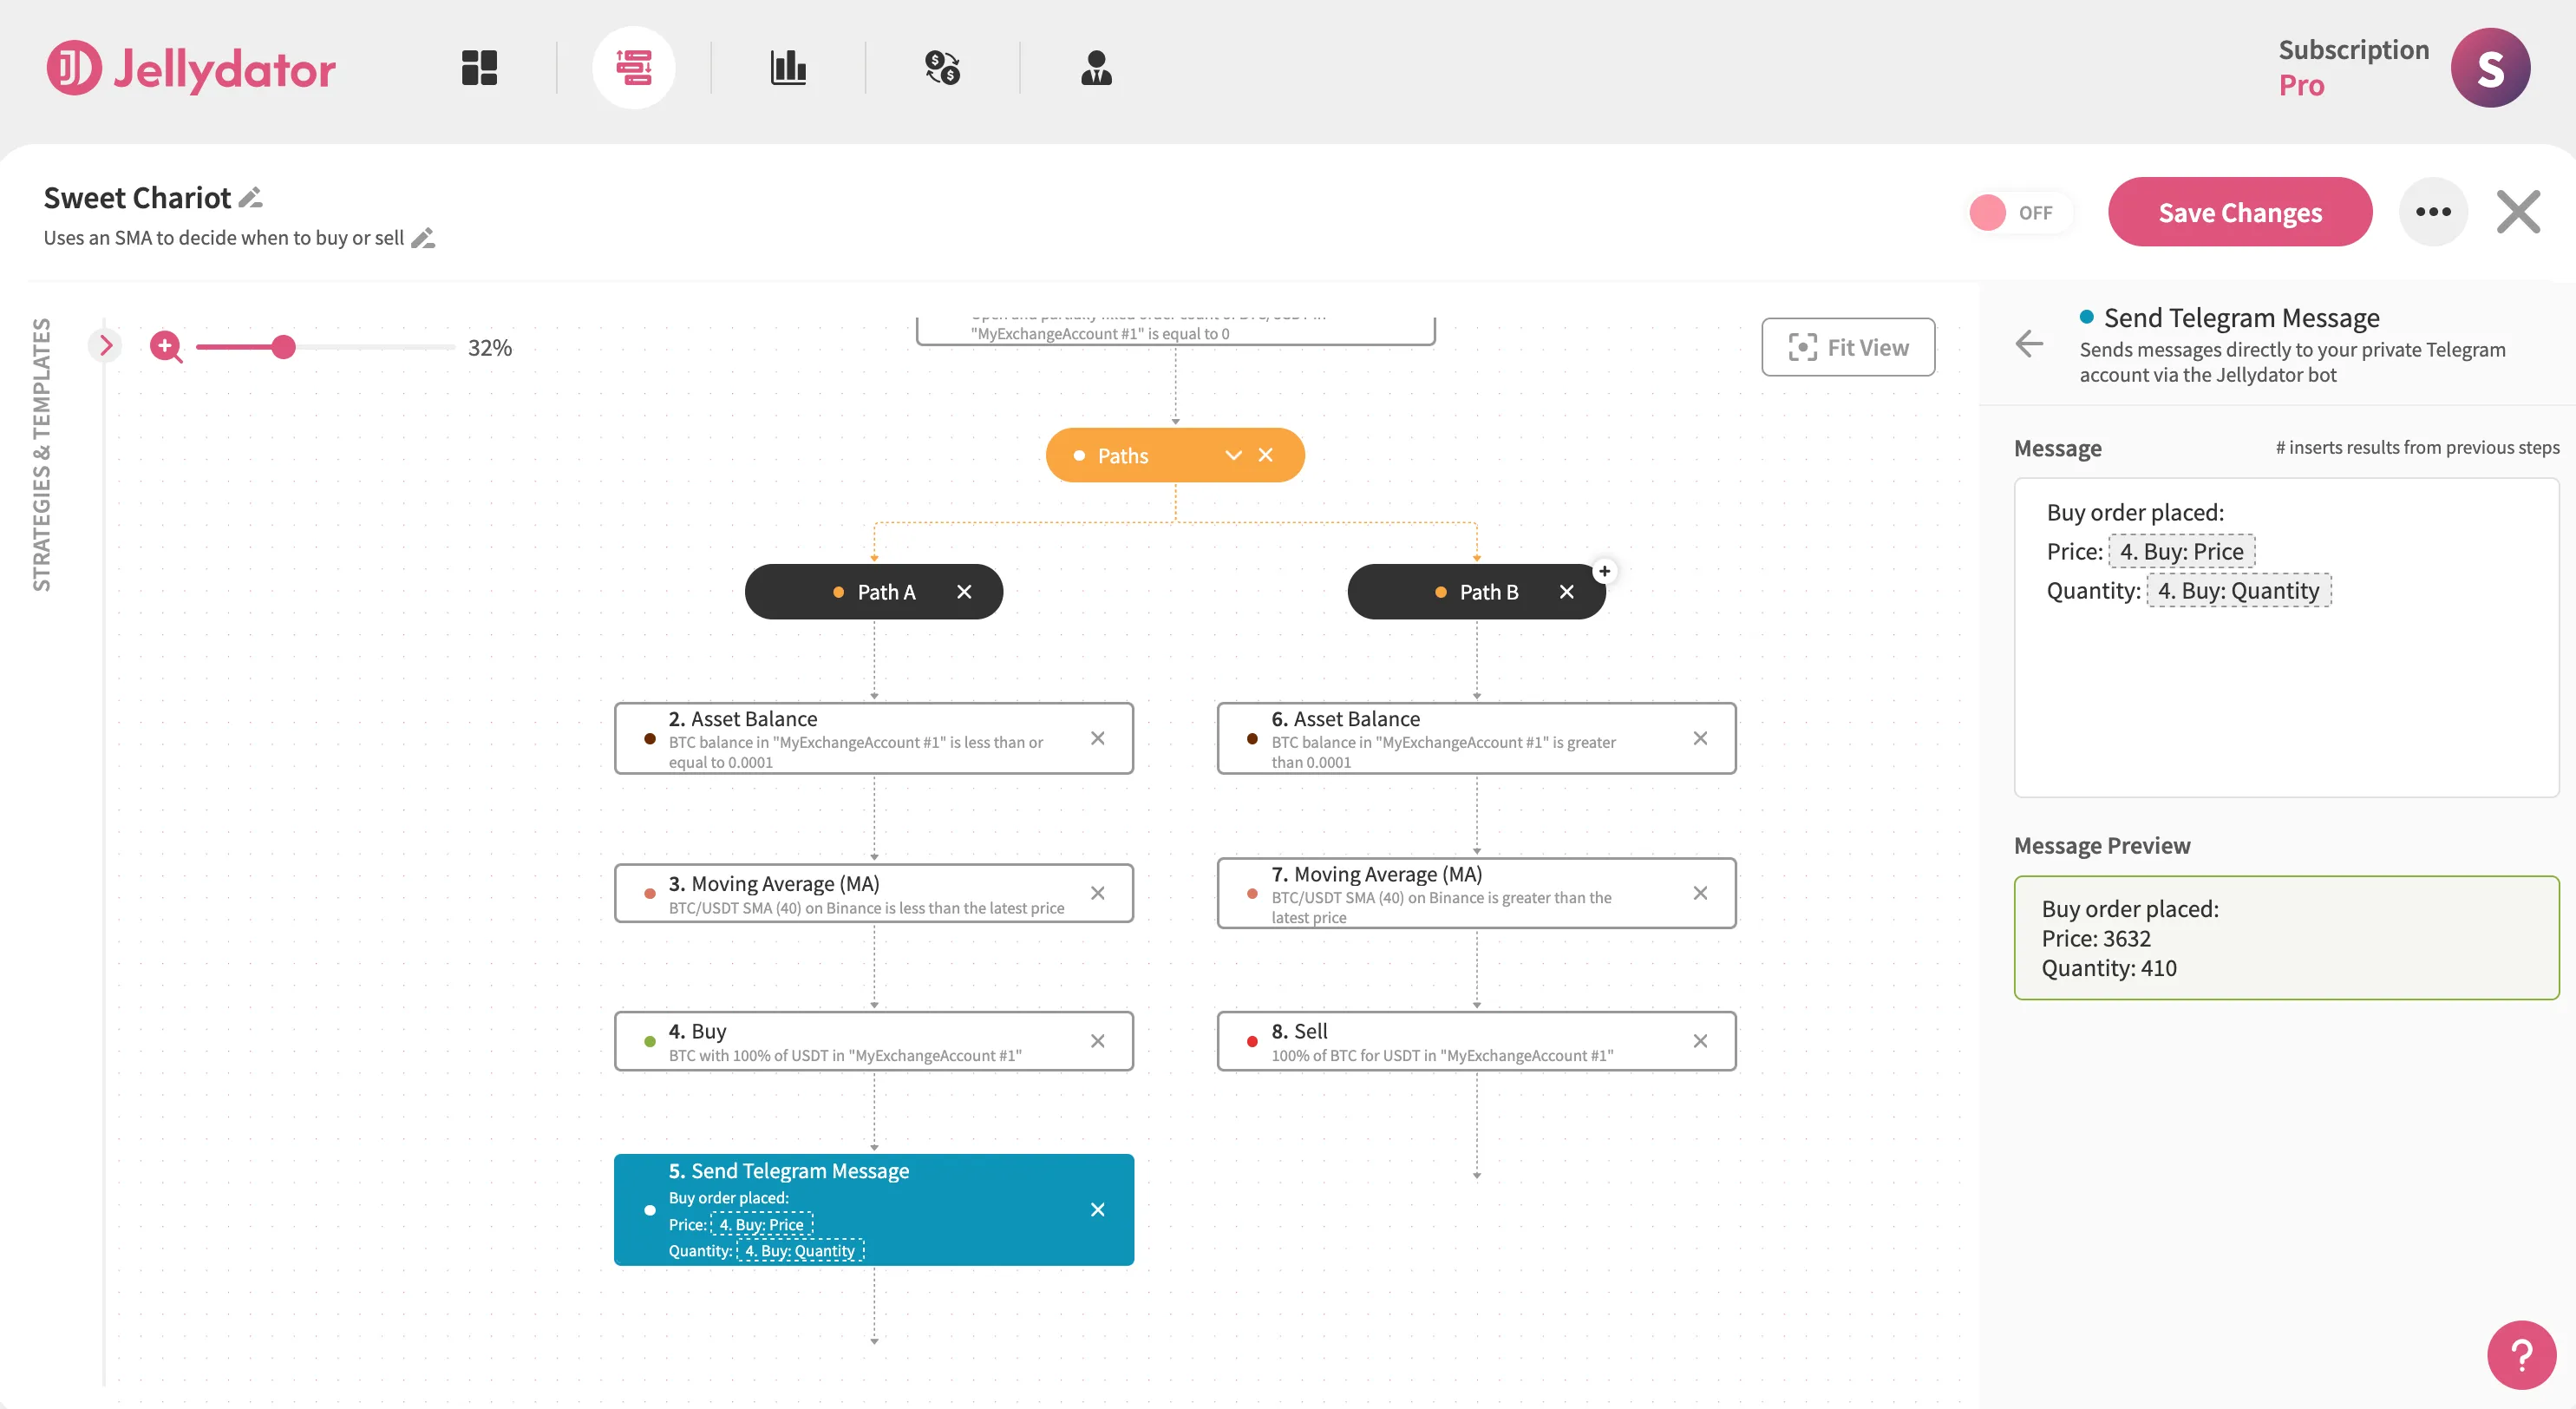Expand the Strategies & Templates sidebar

pos(106,345)
